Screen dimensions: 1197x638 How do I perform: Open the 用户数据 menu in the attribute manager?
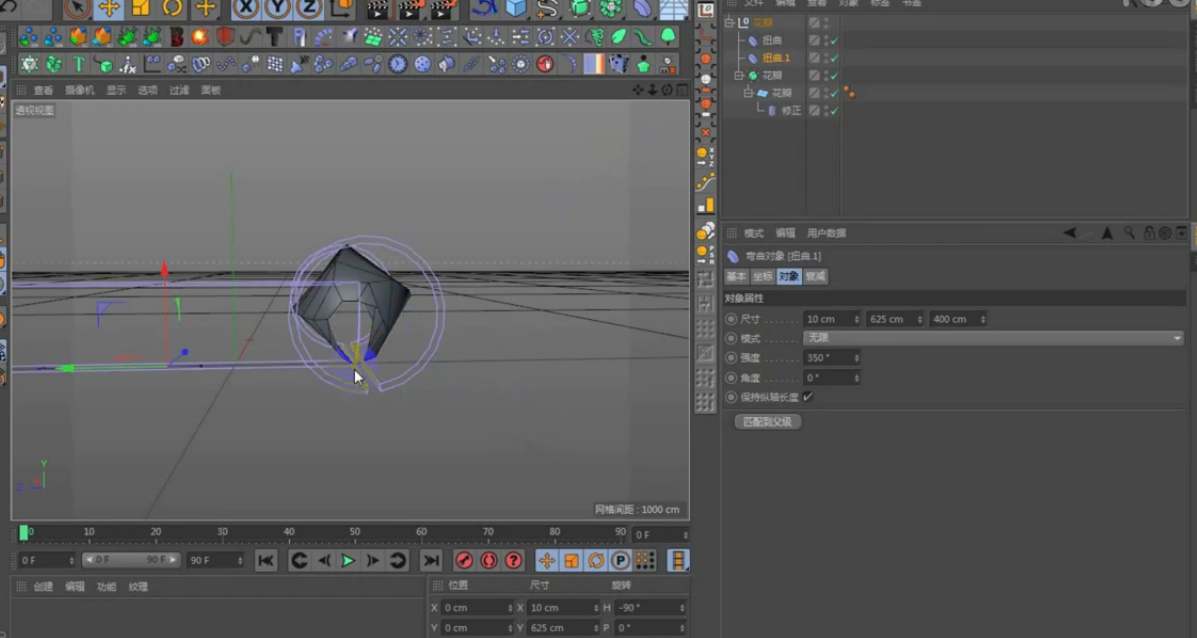pyautogui.click(x=826, y=233)
